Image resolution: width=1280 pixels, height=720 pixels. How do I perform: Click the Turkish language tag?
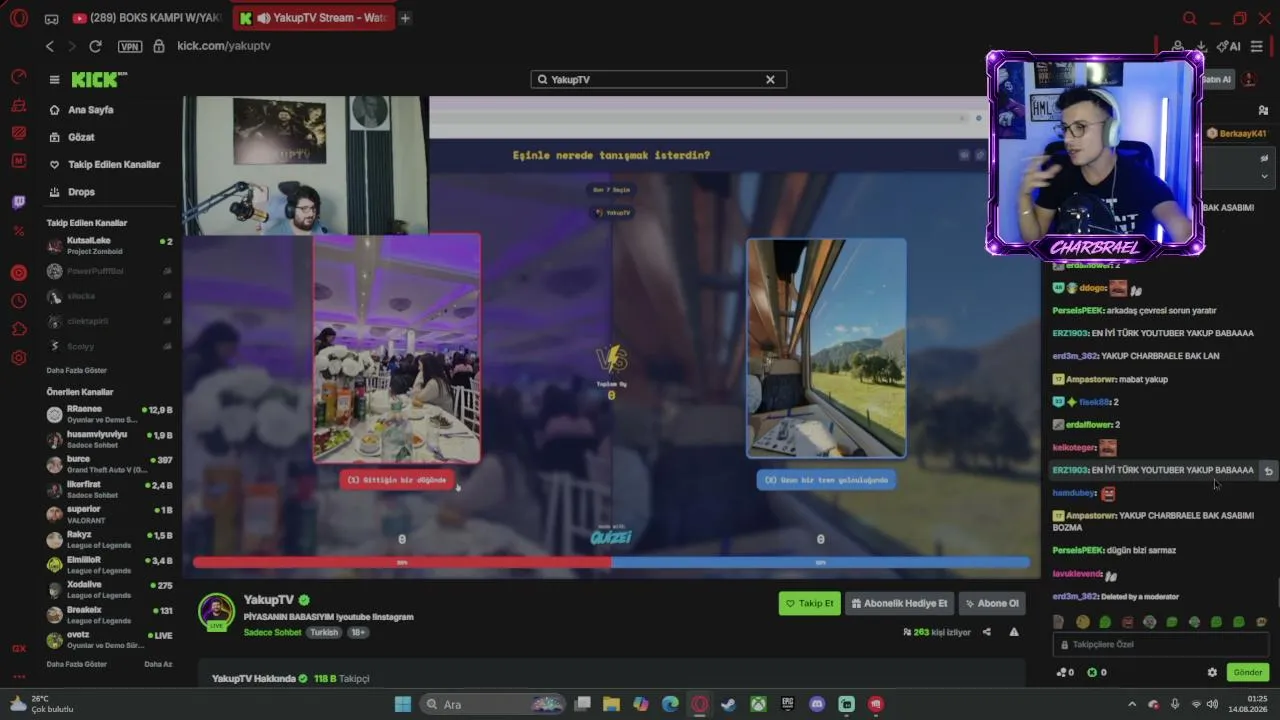(x=324, y=633)
